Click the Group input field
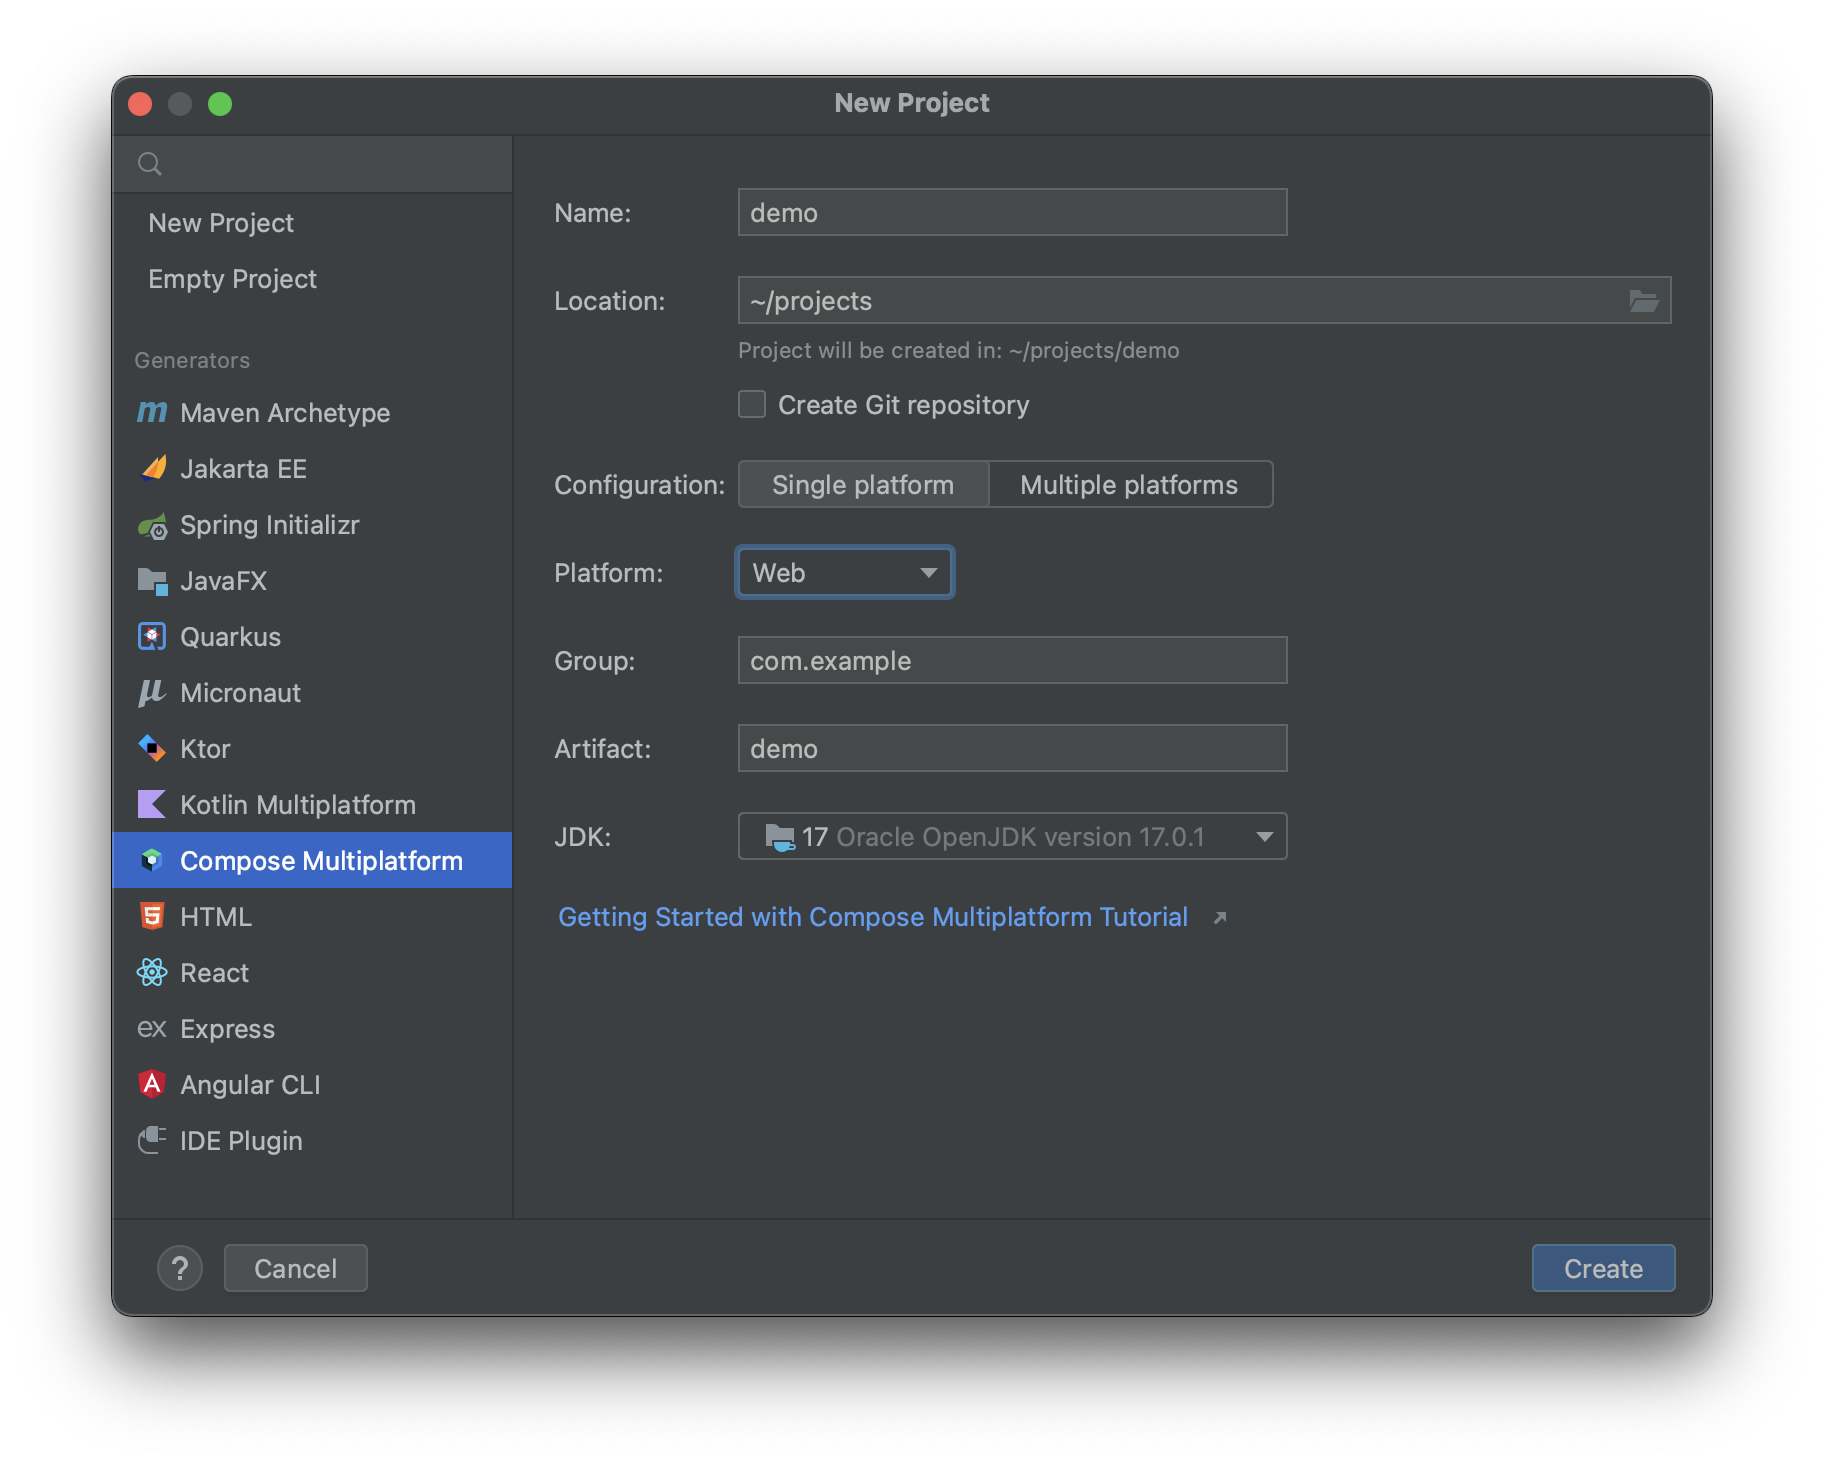Viewport: 1824px width, 1464px height. point(1012,660)
